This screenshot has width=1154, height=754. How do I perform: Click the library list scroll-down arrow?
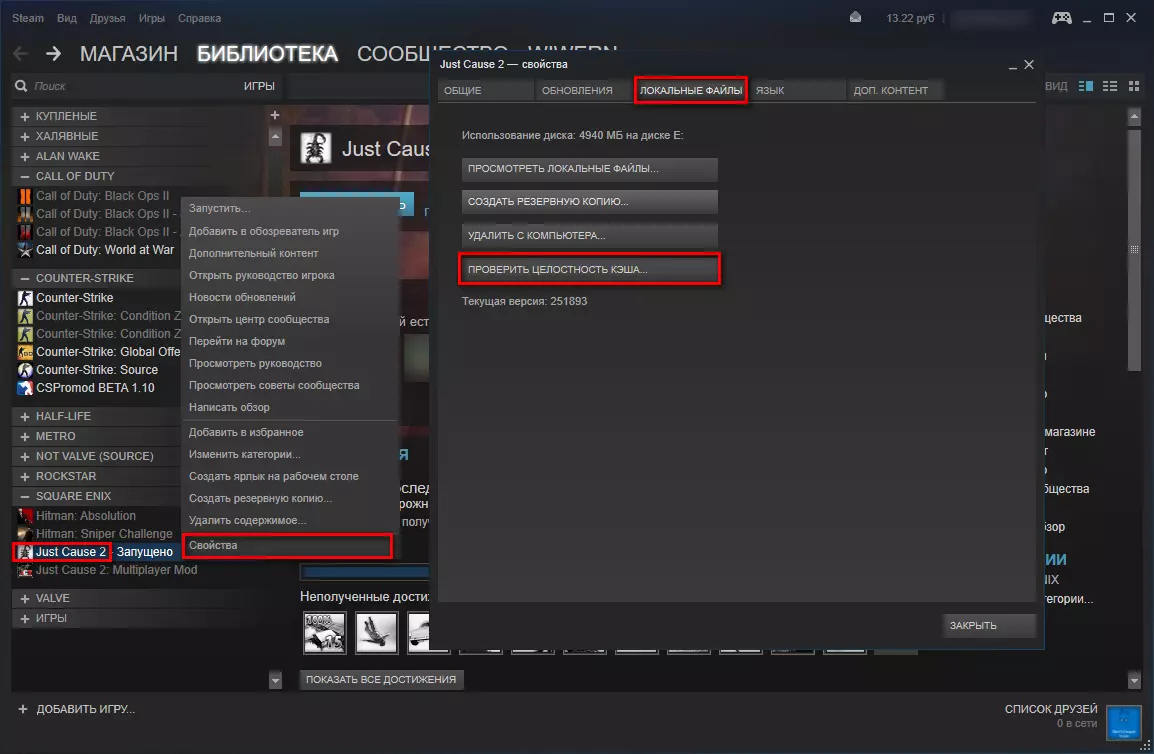coord(275,680)
